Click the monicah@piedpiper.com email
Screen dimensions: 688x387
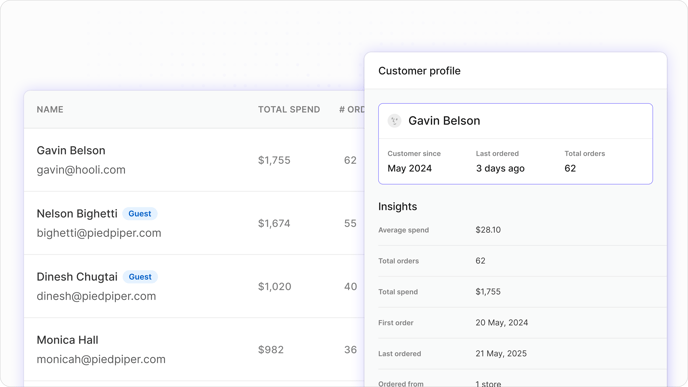pos(101,359)
